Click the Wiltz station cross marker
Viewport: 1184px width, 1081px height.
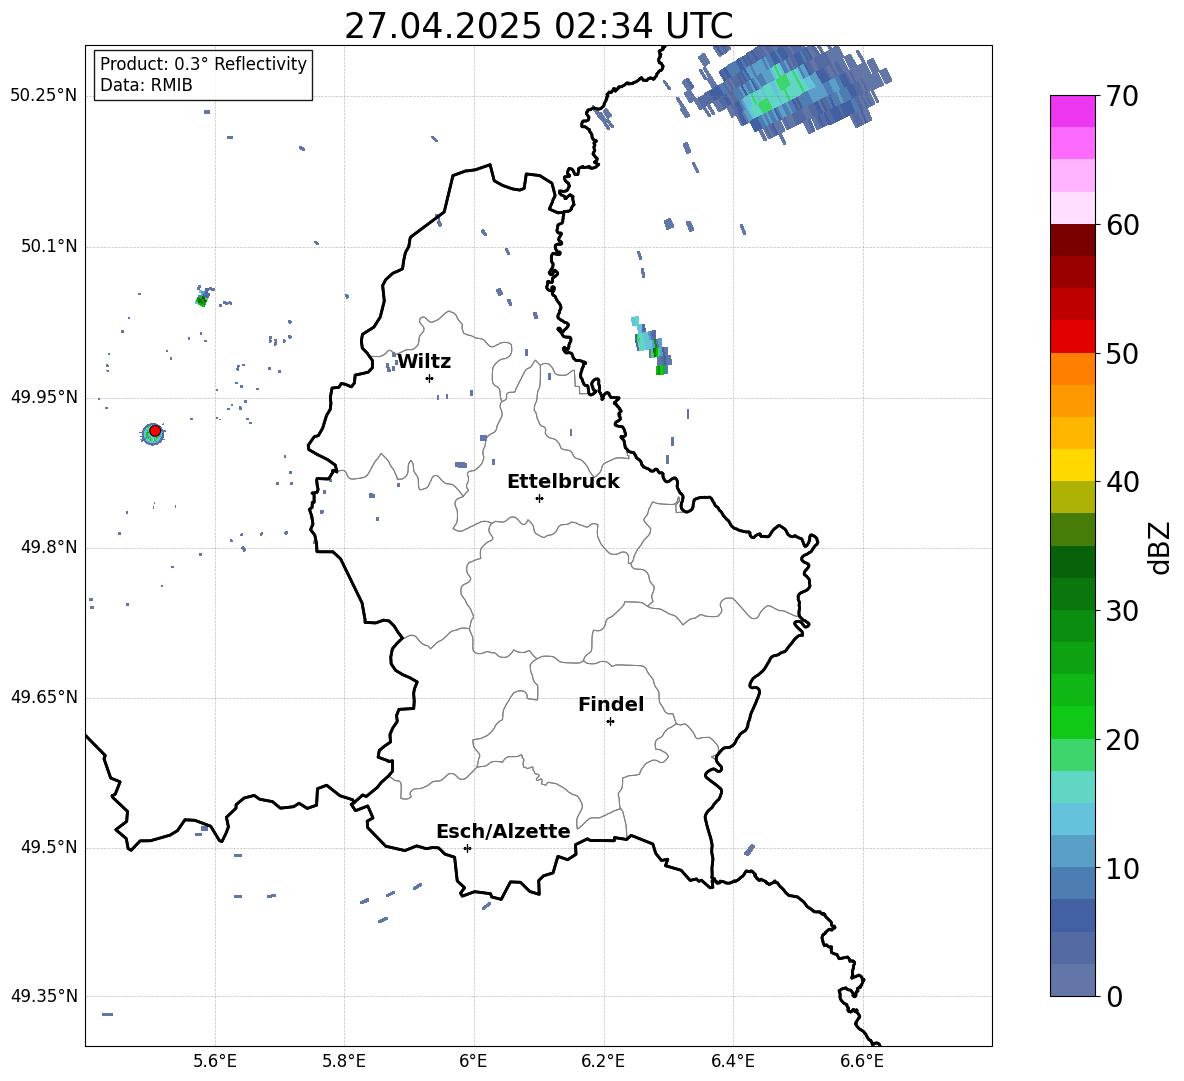pos(430,378)
